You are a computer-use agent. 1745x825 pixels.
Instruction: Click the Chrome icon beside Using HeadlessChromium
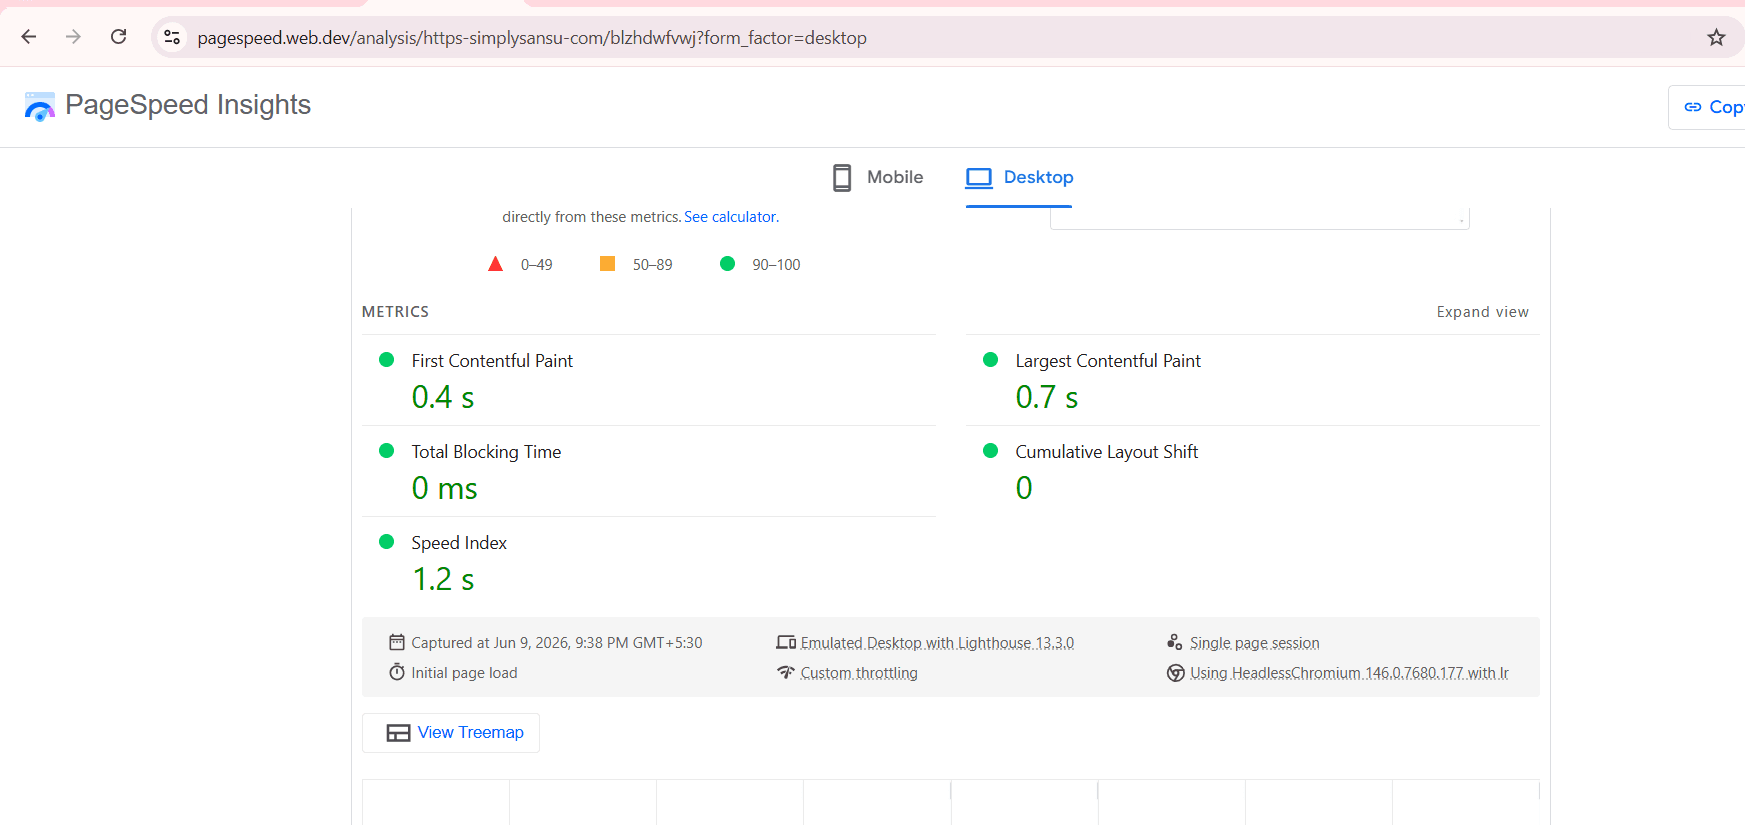[x=1176, y=673]
